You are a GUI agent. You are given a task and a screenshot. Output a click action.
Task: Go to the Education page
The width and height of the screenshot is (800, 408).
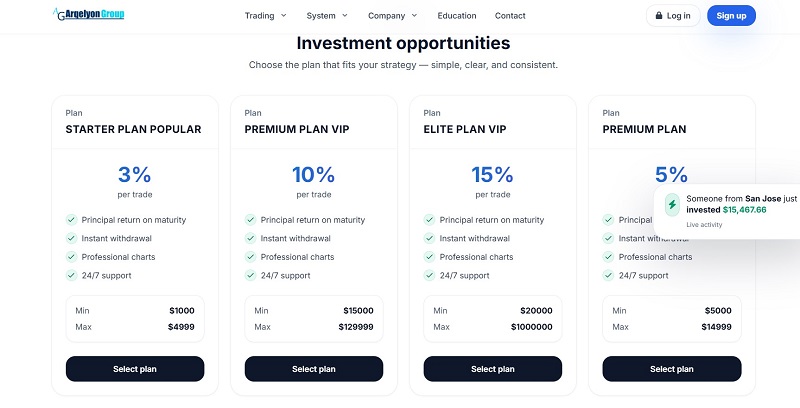[457, 16]
